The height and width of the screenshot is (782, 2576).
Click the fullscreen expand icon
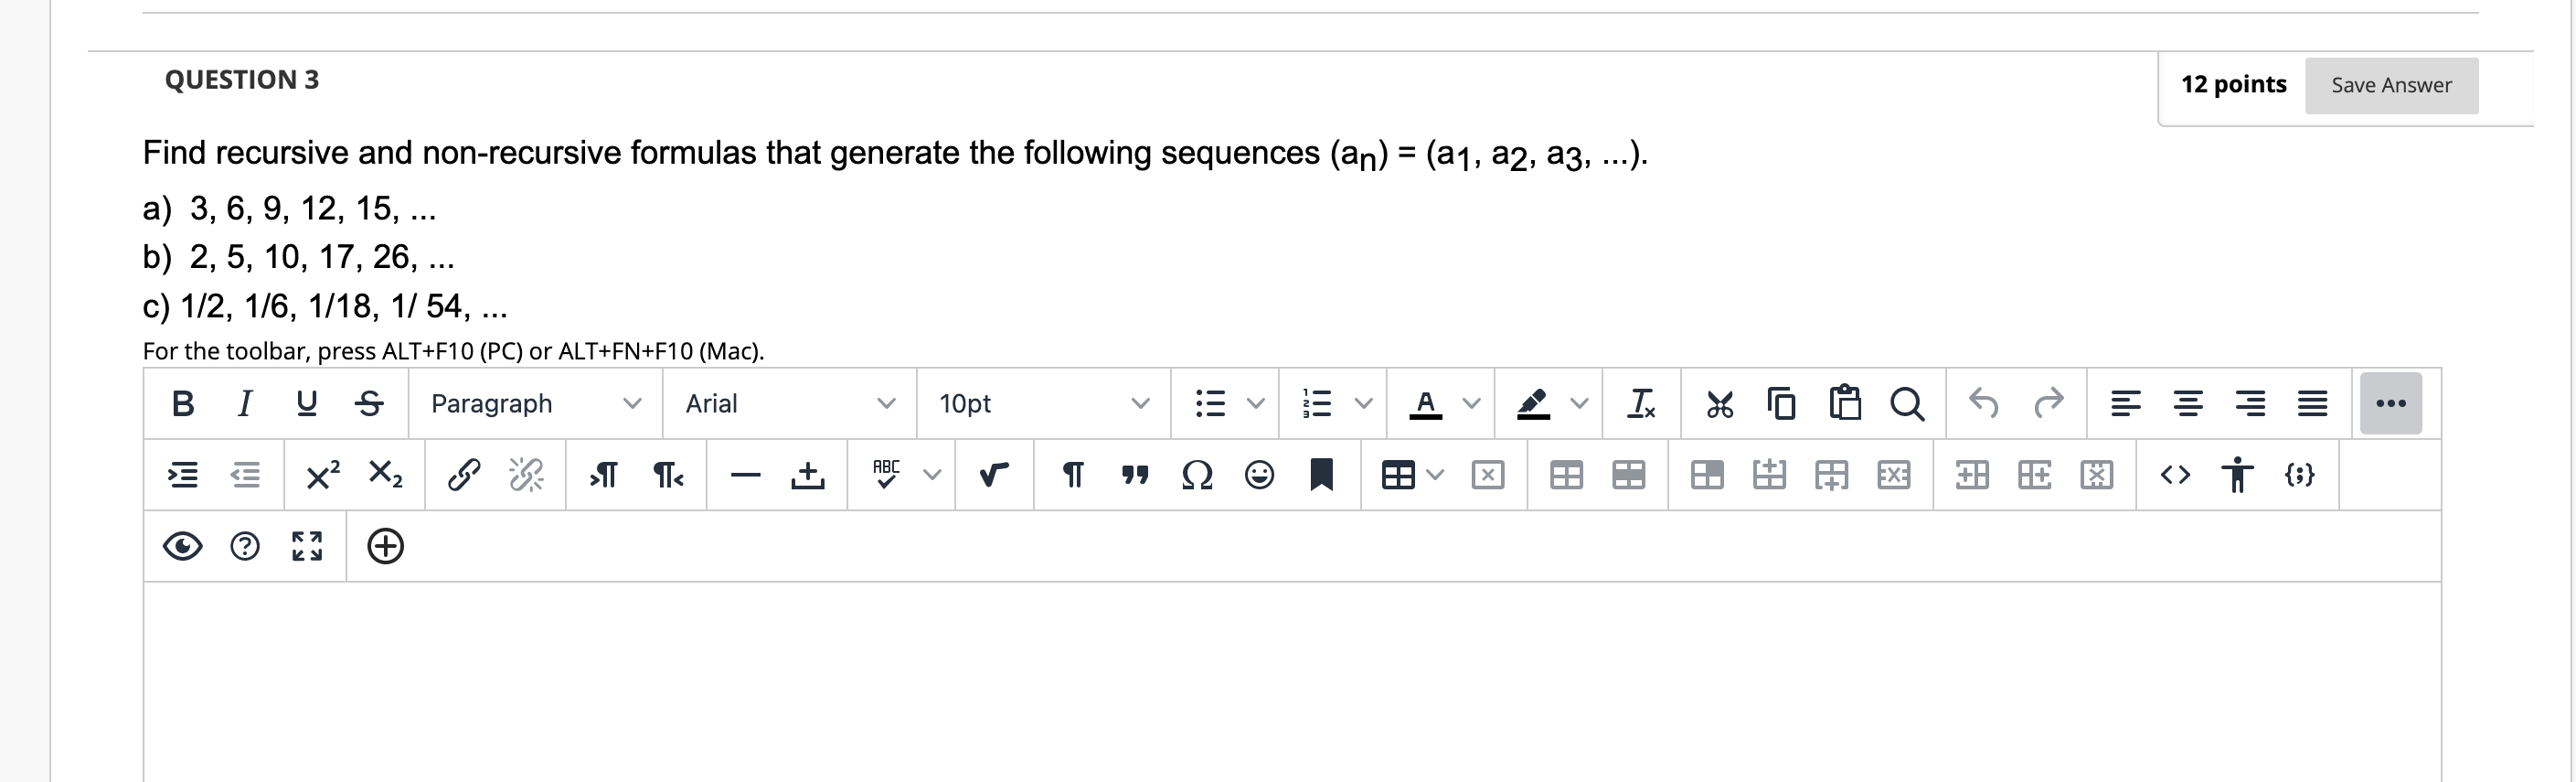307,547
